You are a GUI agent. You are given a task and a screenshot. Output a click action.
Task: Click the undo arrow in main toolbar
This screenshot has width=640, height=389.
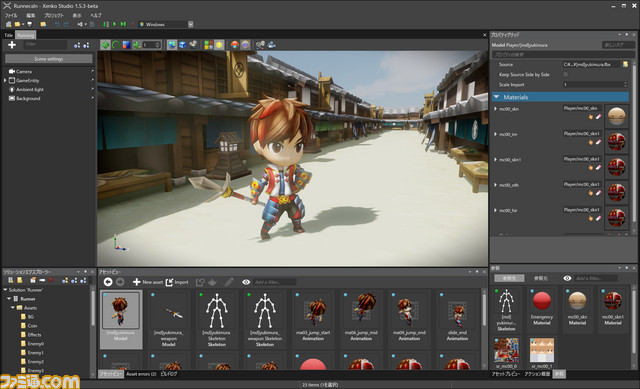click(57, 24)
